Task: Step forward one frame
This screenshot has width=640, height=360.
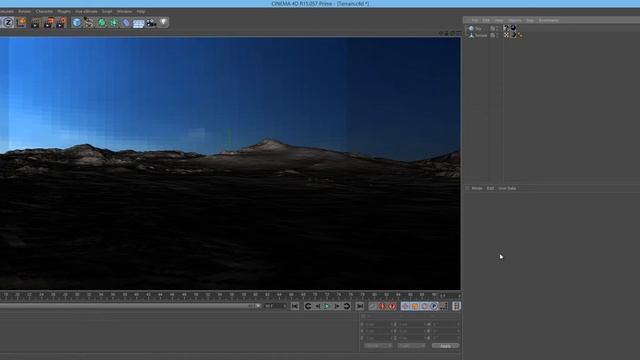Action: 337,306
